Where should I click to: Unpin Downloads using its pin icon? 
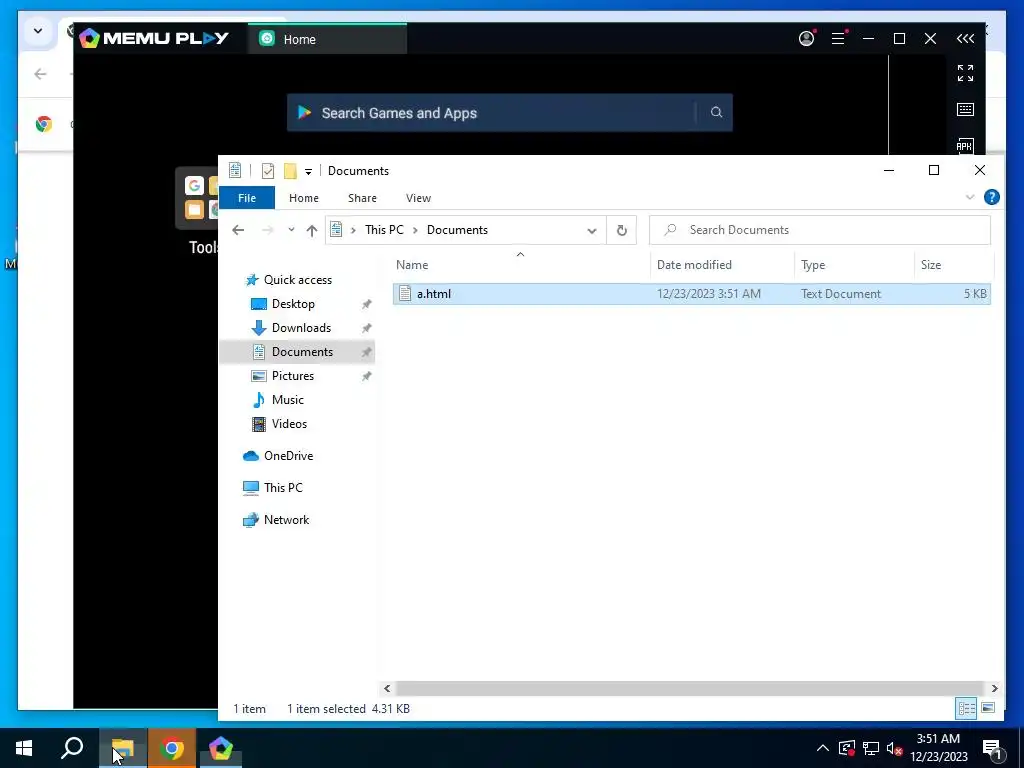click(x=367, y=328)
